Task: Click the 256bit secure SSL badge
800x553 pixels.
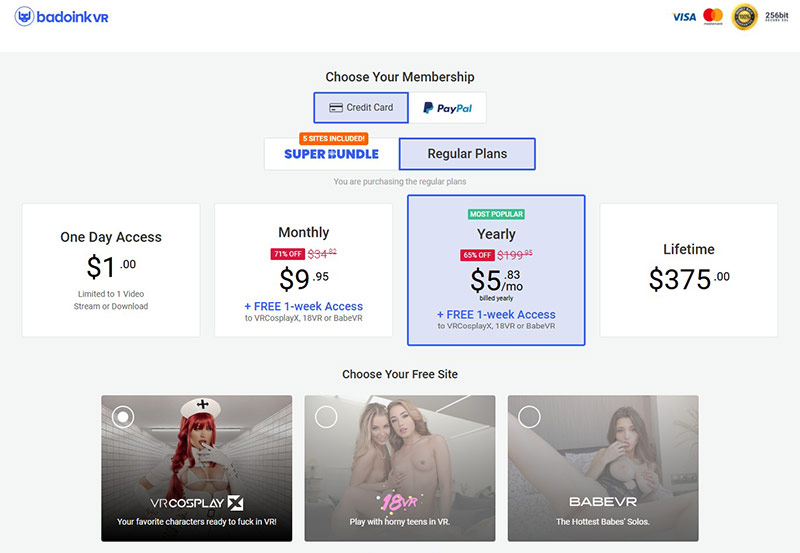Action: tap(777, 17)
